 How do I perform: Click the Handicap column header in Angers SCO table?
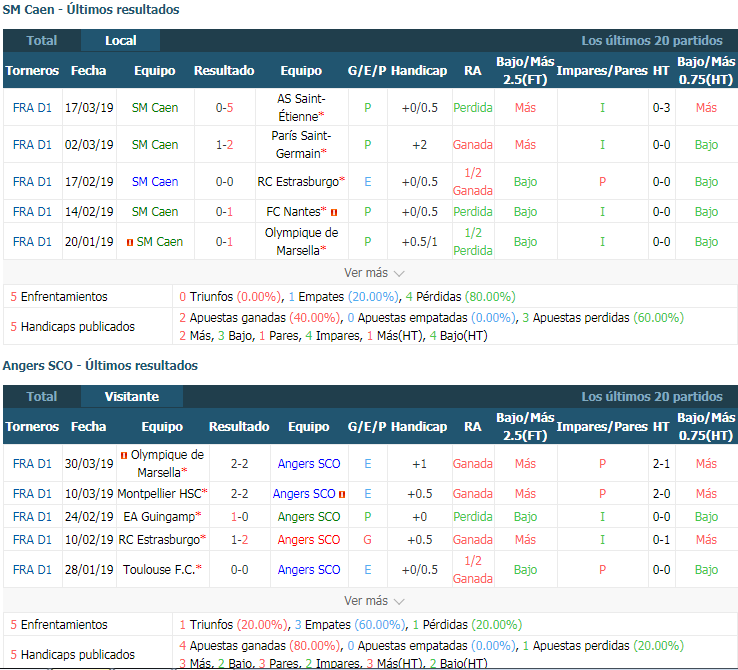pos(419,427)
